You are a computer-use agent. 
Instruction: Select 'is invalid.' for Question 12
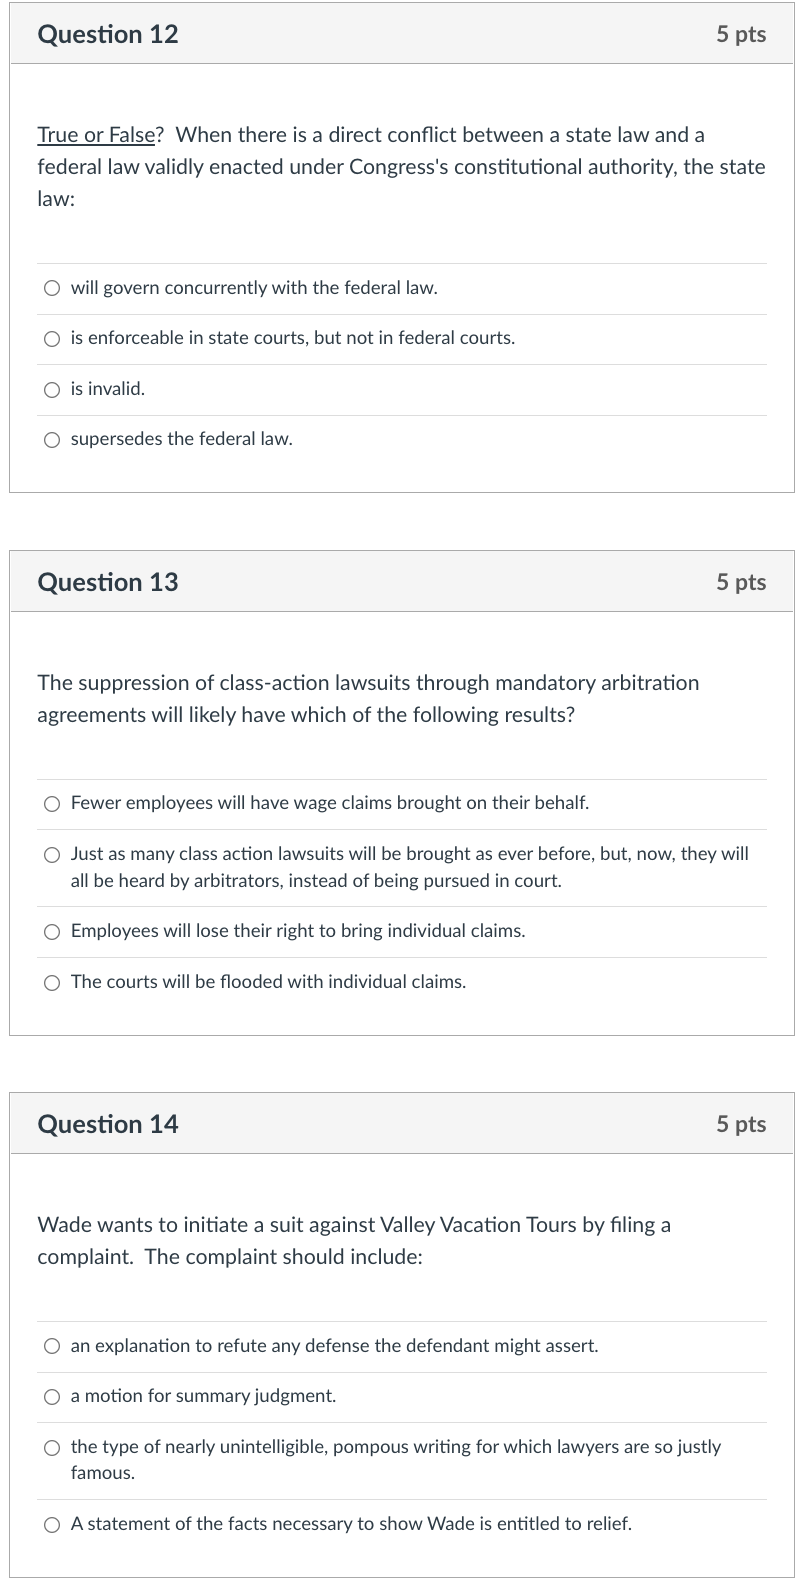tap(51, 389)
